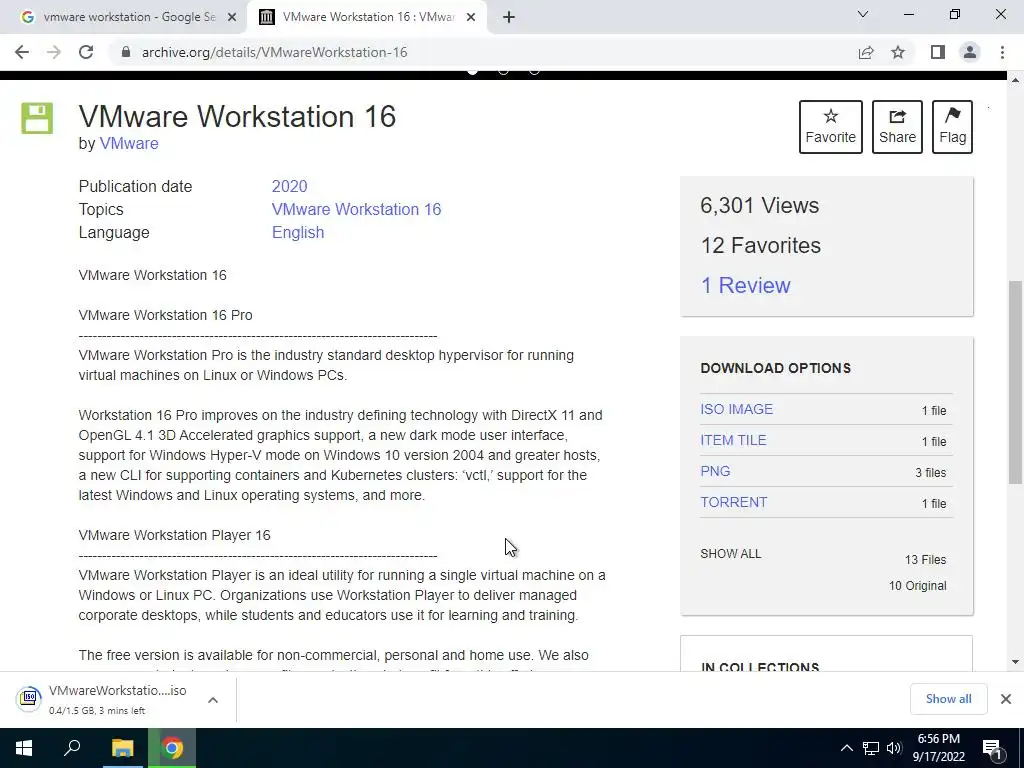Click Show all downloads

pyautogui.click(x=948, y=699)
